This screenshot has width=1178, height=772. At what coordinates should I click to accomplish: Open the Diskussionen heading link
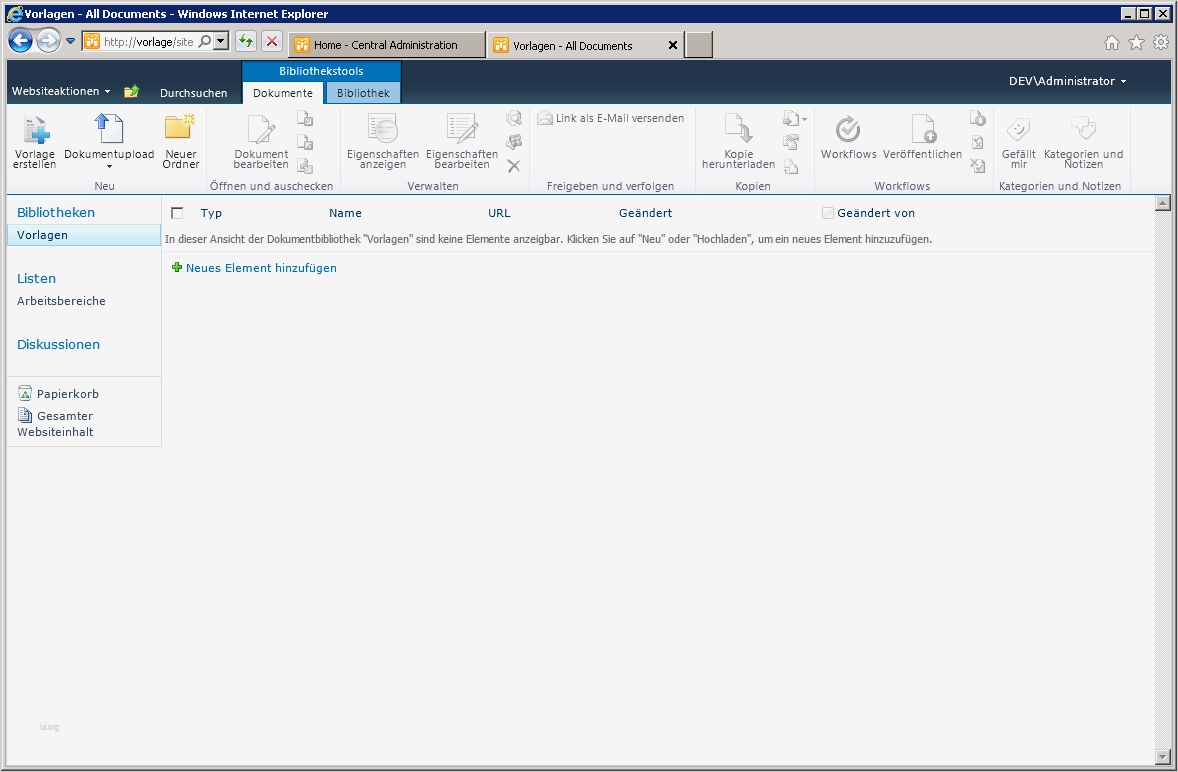coord(58,345)
